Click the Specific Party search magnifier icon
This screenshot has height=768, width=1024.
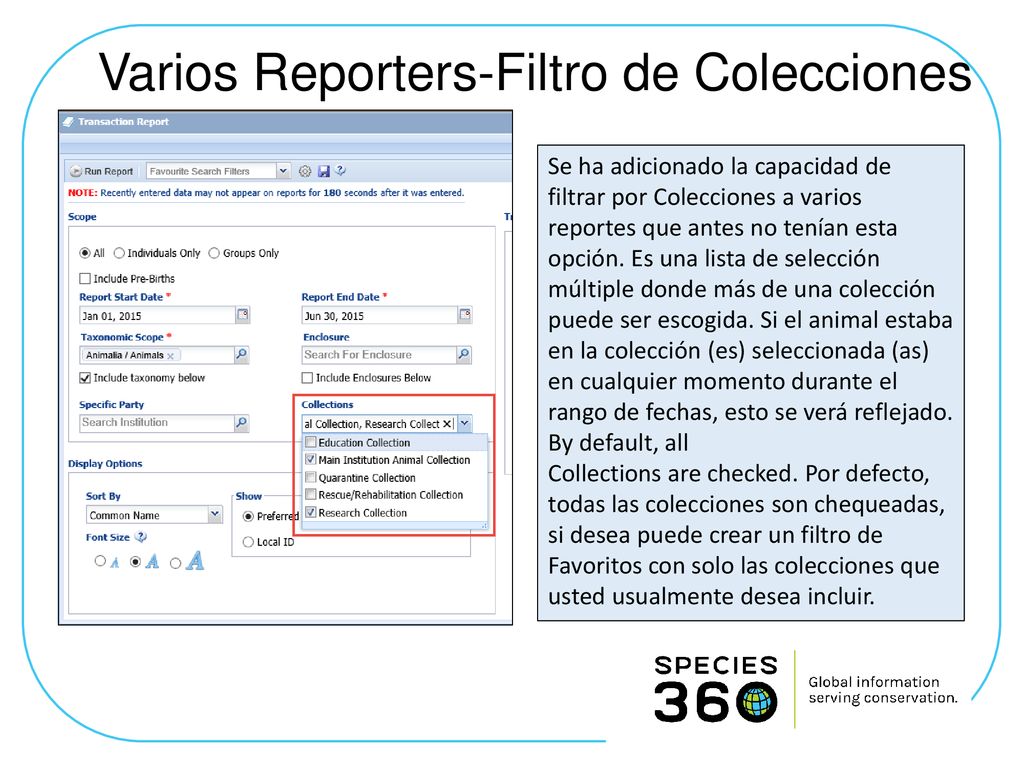(x=242, y=423)
